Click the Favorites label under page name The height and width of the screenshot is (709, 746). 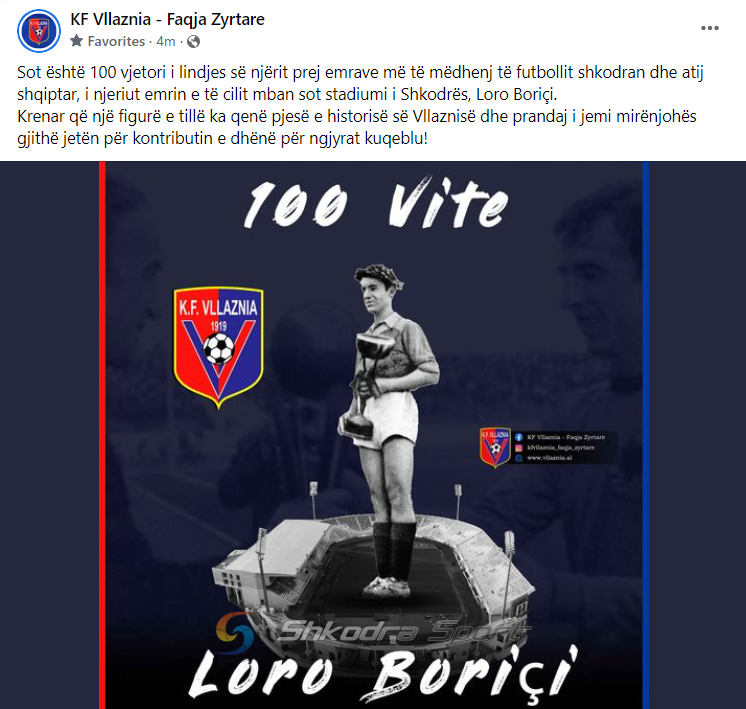[x=116, y=41]
